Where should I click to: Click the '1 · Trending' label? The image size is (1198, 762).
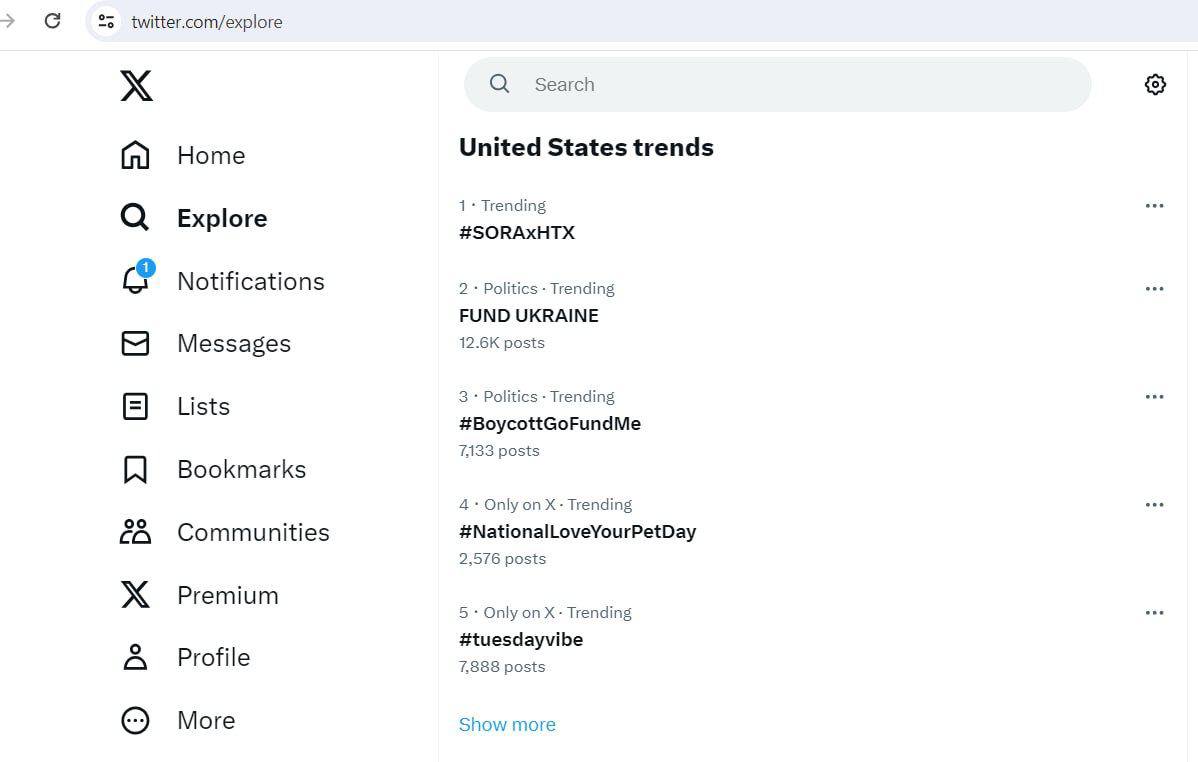(x=502, y=206)
